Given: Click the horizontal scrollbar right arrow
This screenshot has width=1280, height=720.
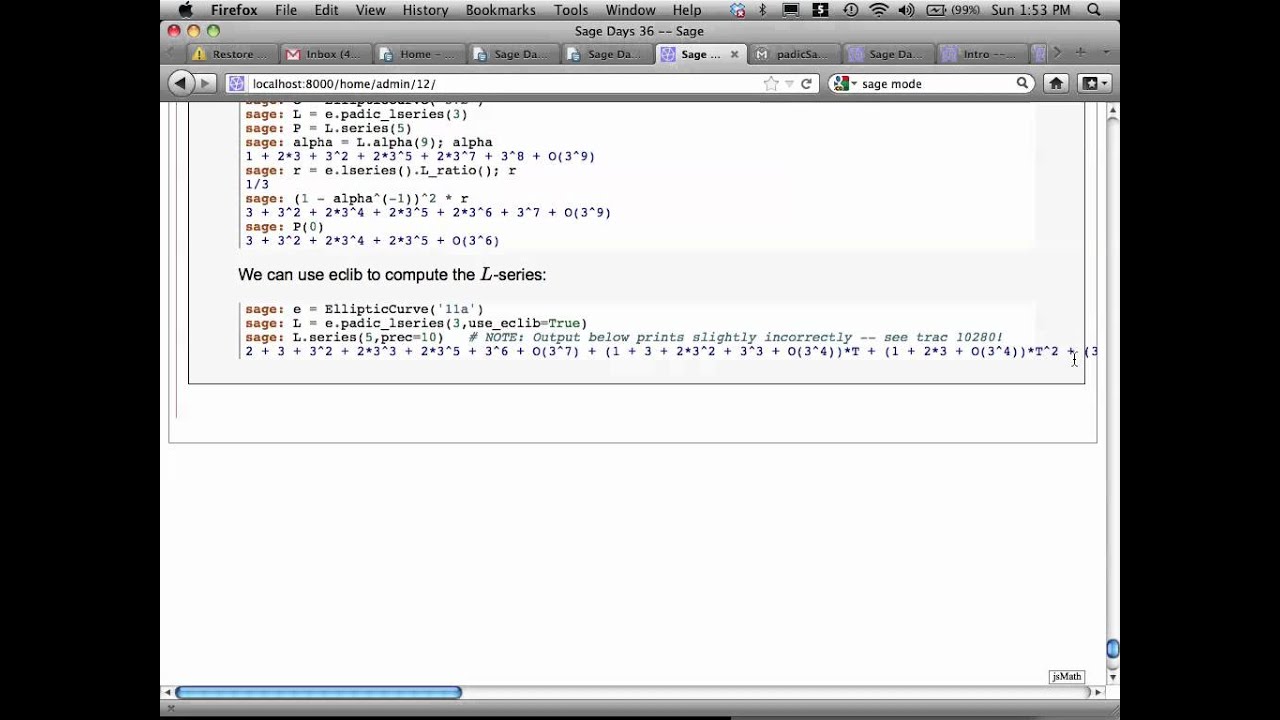Looking at the screenshot, I should pos(1098,692).
